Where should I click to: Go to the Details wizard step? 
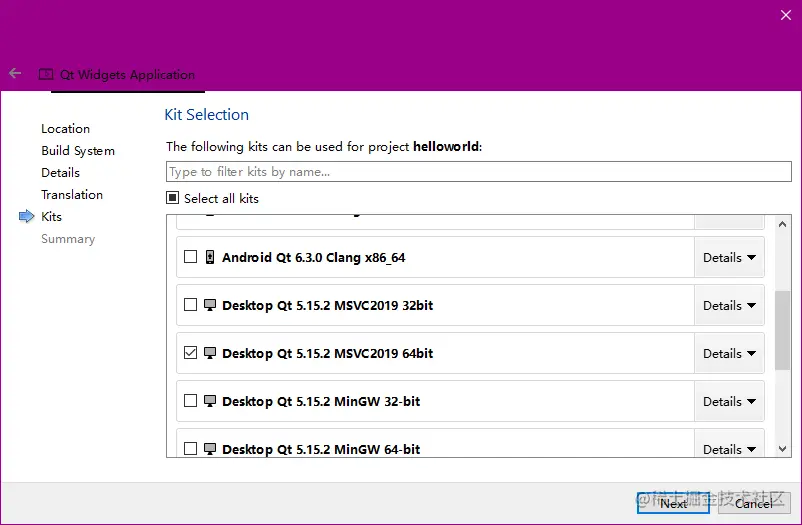tap(60, 172)
